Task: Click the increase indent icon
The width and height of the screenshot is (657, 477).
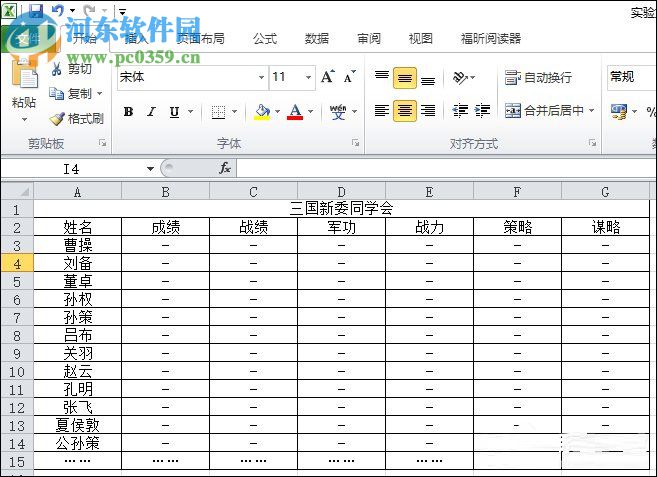Action: (482, 111)
